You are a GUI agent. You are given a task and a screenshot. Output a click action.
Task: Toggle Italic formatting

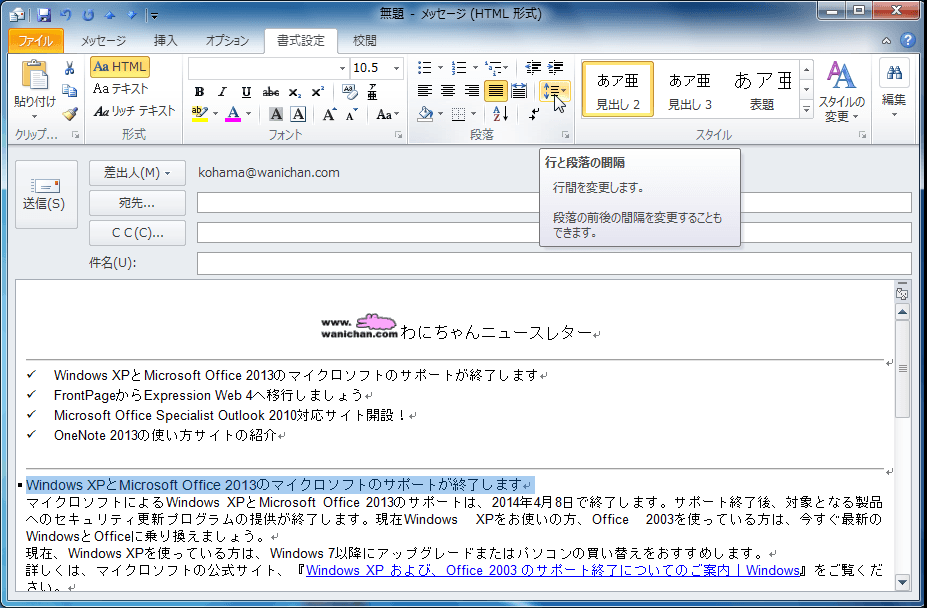point(223,92)
